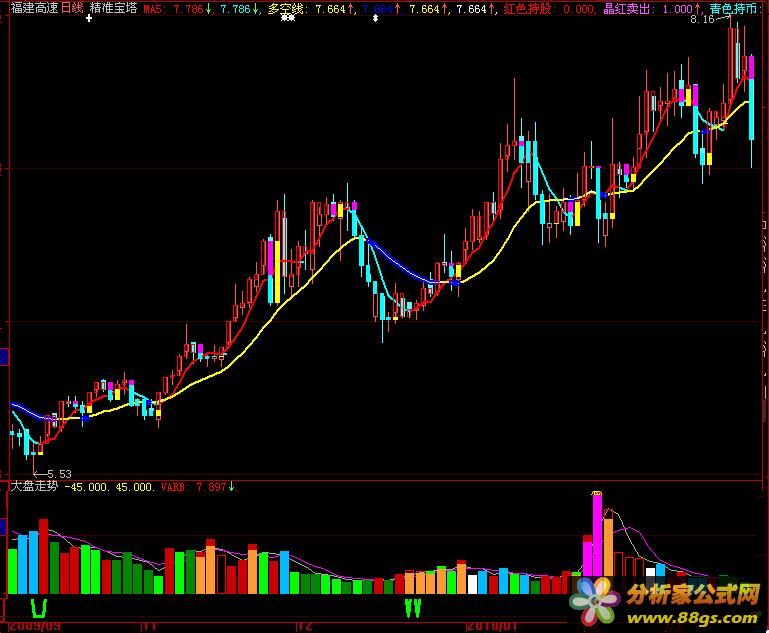Click the white star markers at chart top
The image size is (769, 633).
click(x=287, y=18)
